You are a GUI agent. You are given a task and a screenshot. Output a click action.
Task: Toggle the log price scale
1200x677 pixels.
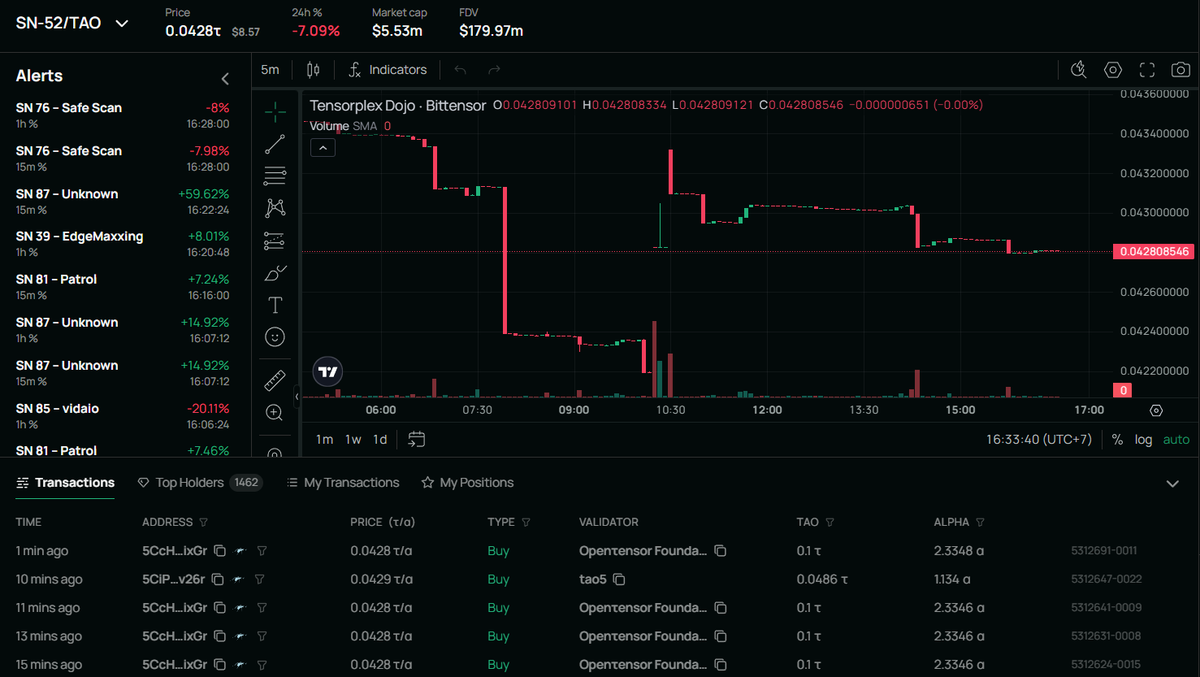pyautogui.click(x=1143, y=439)
